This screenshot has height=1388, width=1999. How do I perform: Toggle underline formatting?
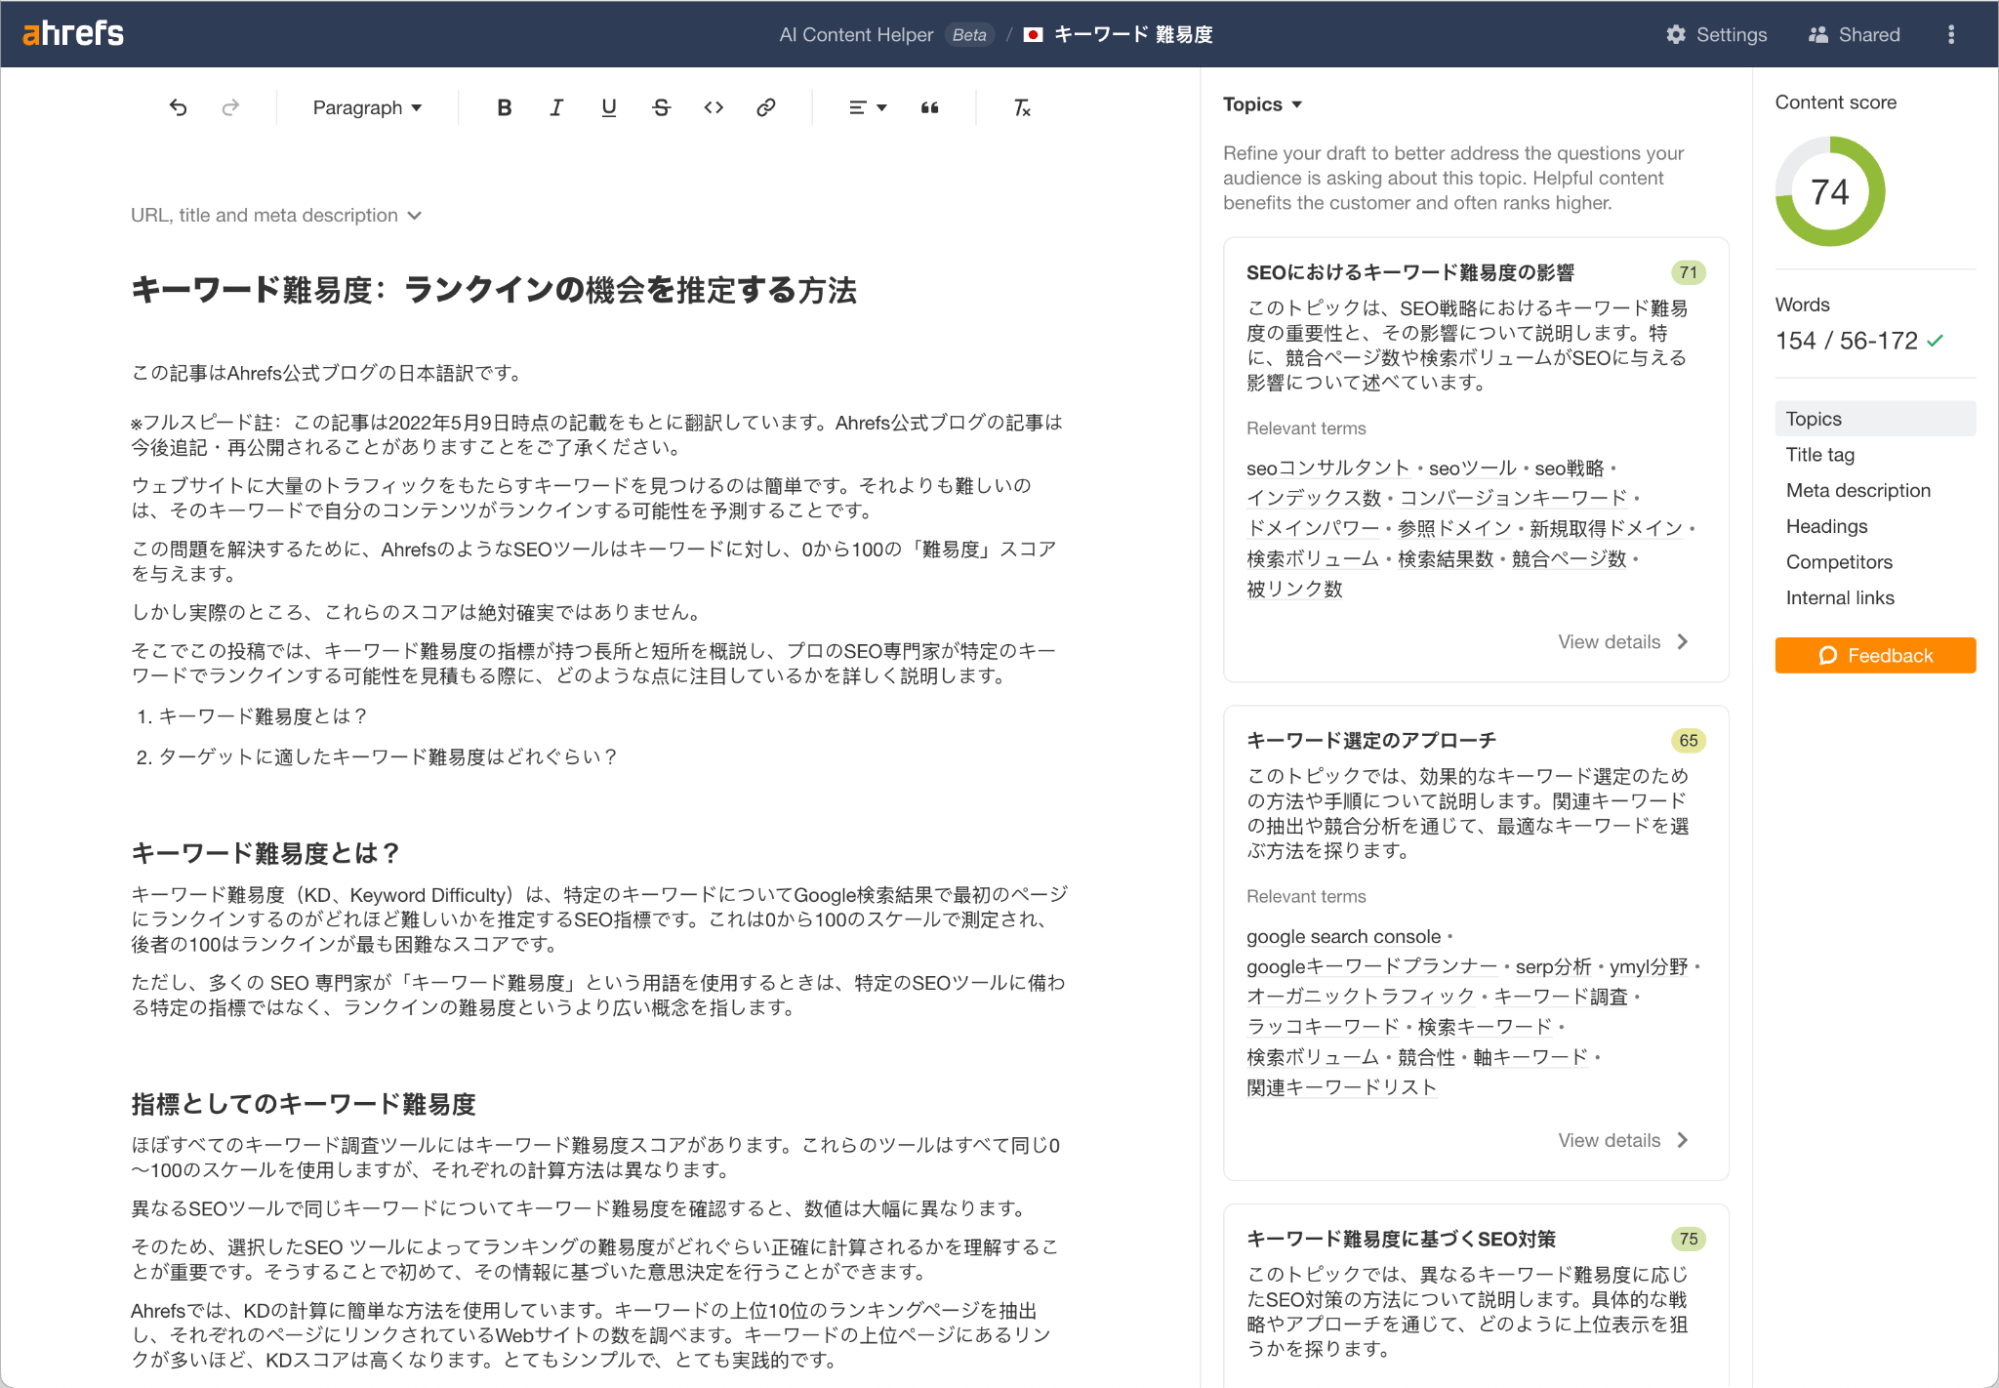click(608, 107)
